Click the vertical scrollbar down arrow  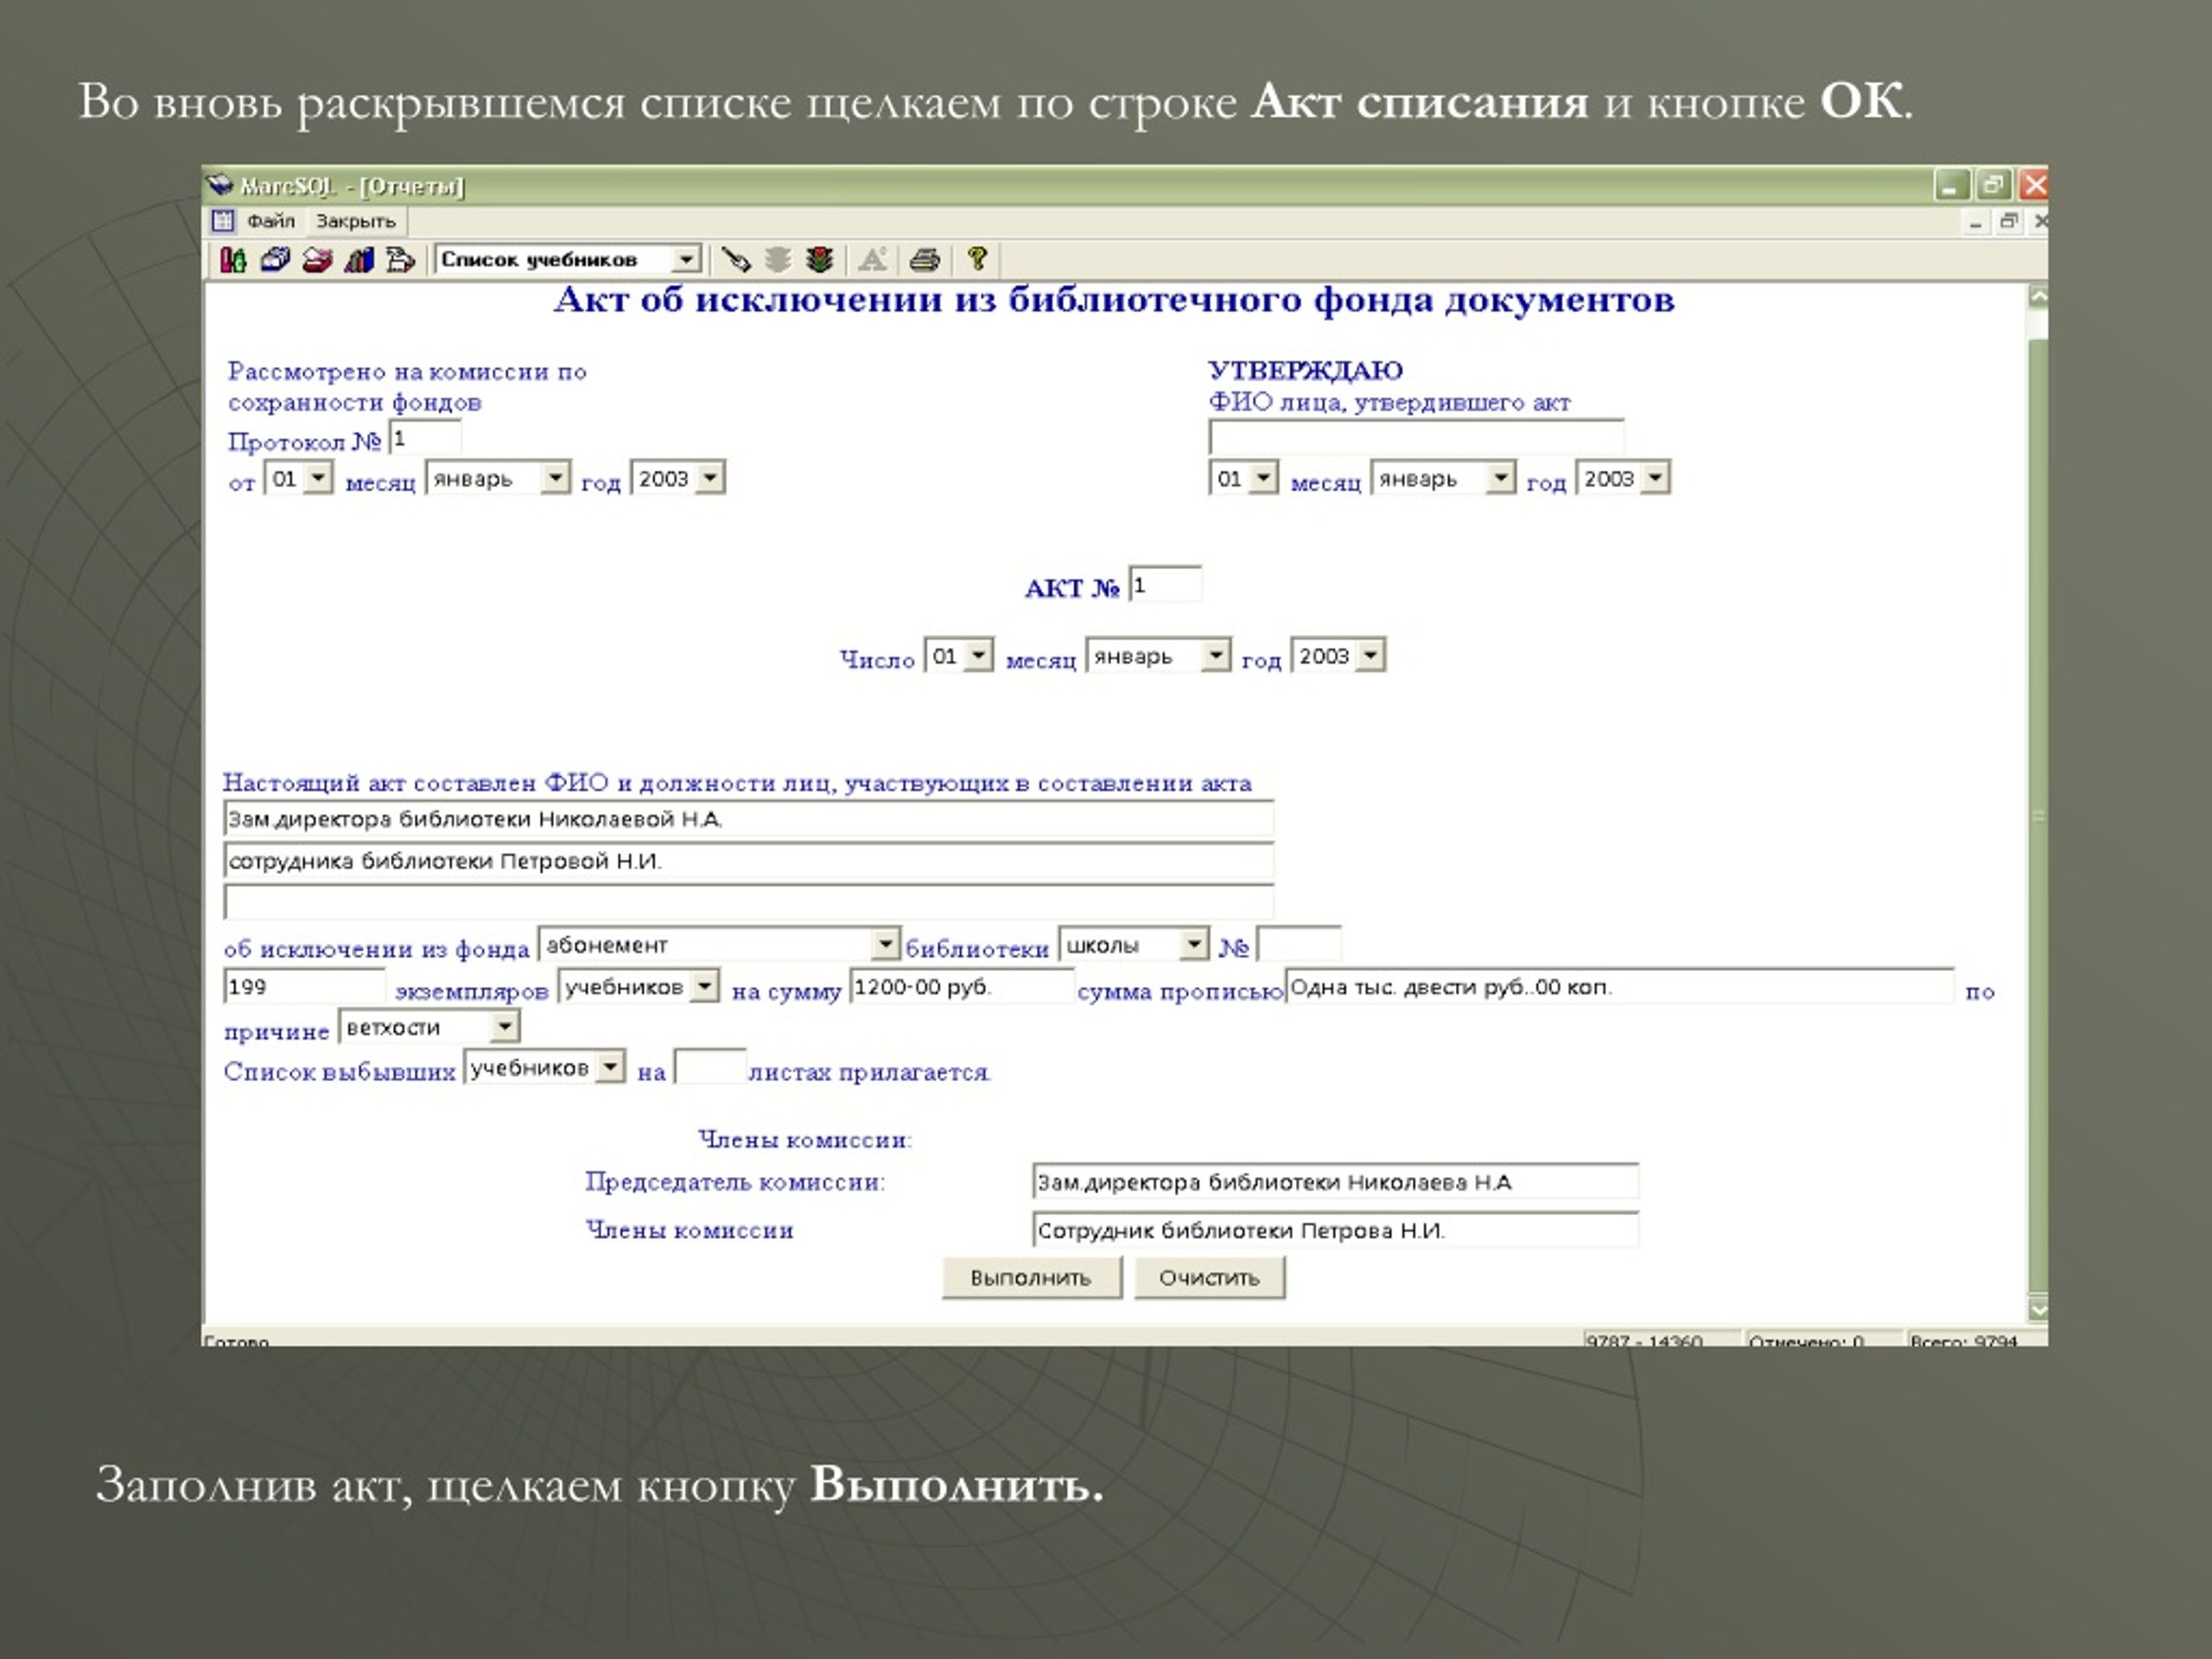click(2038, 1308)
